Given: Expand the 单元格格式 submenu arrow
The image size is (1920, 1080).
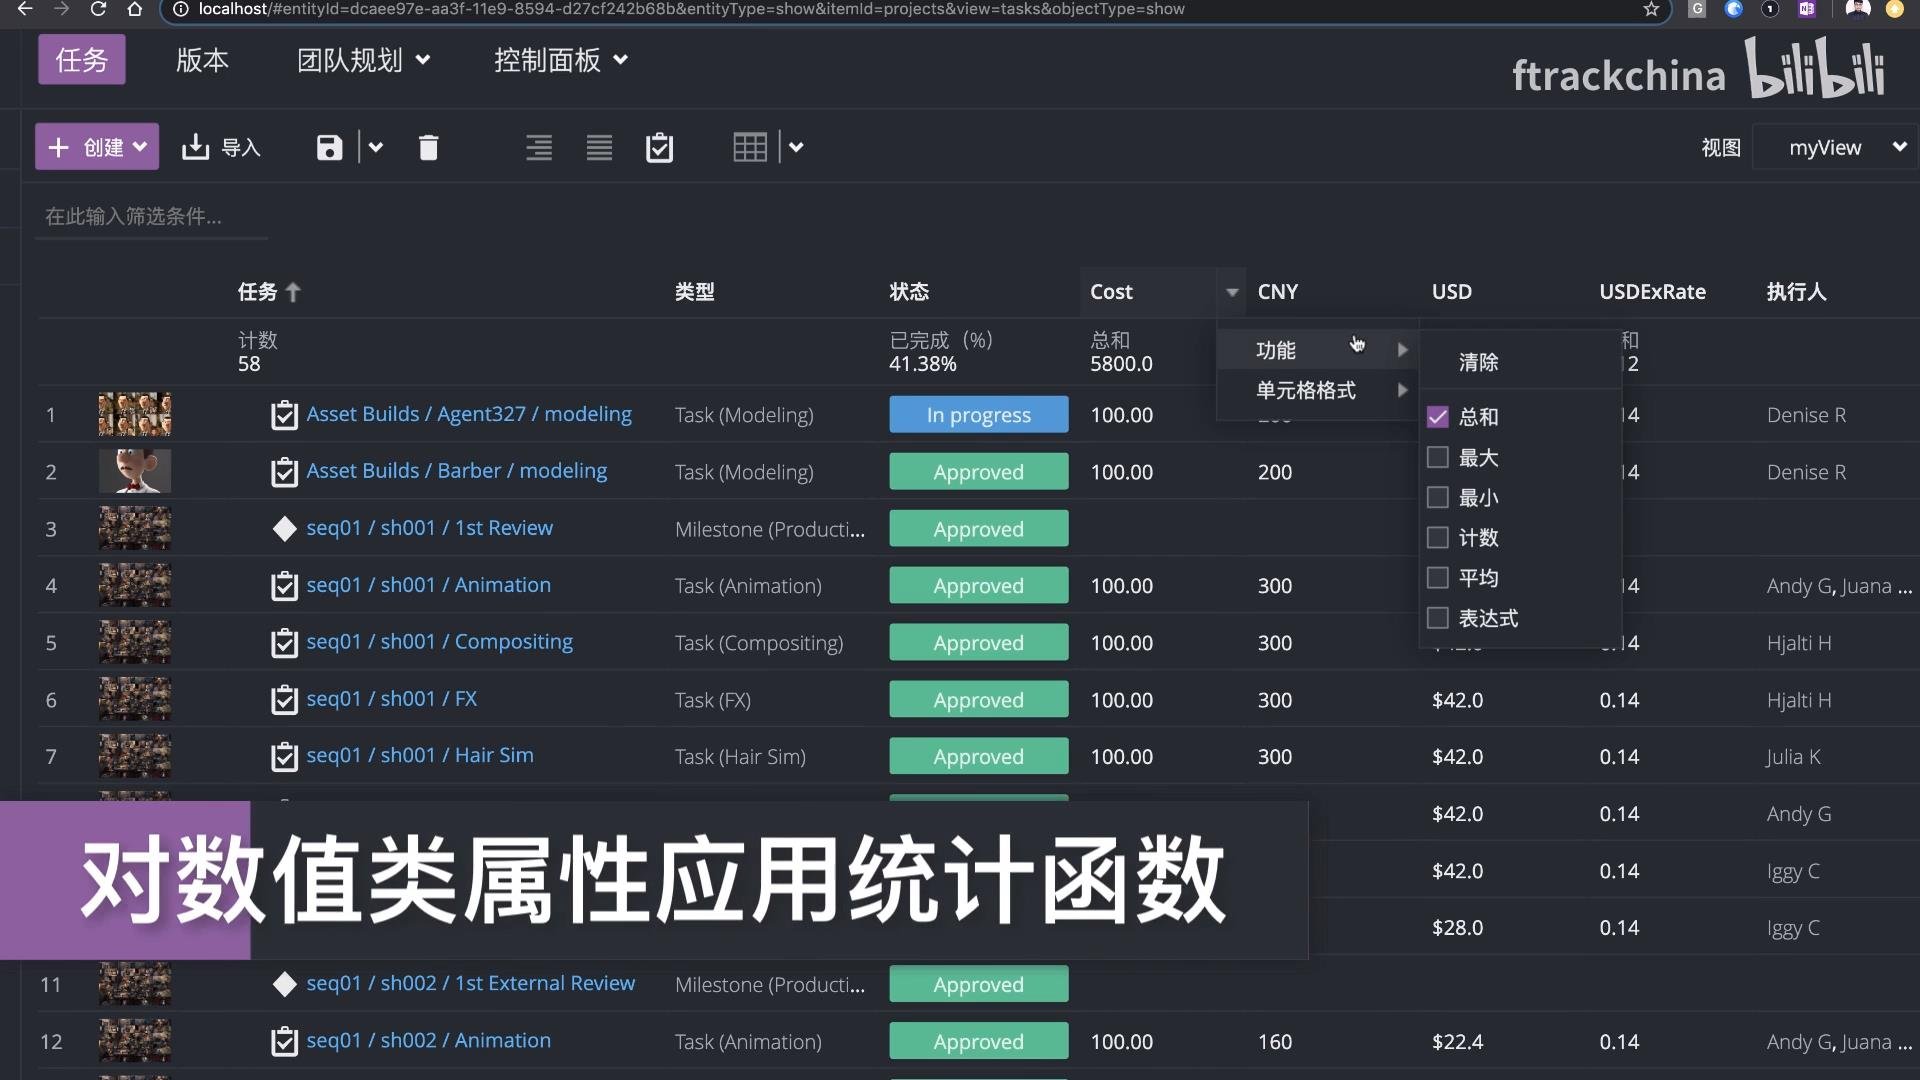Looking at the screenshot, I should (1403, 390).
